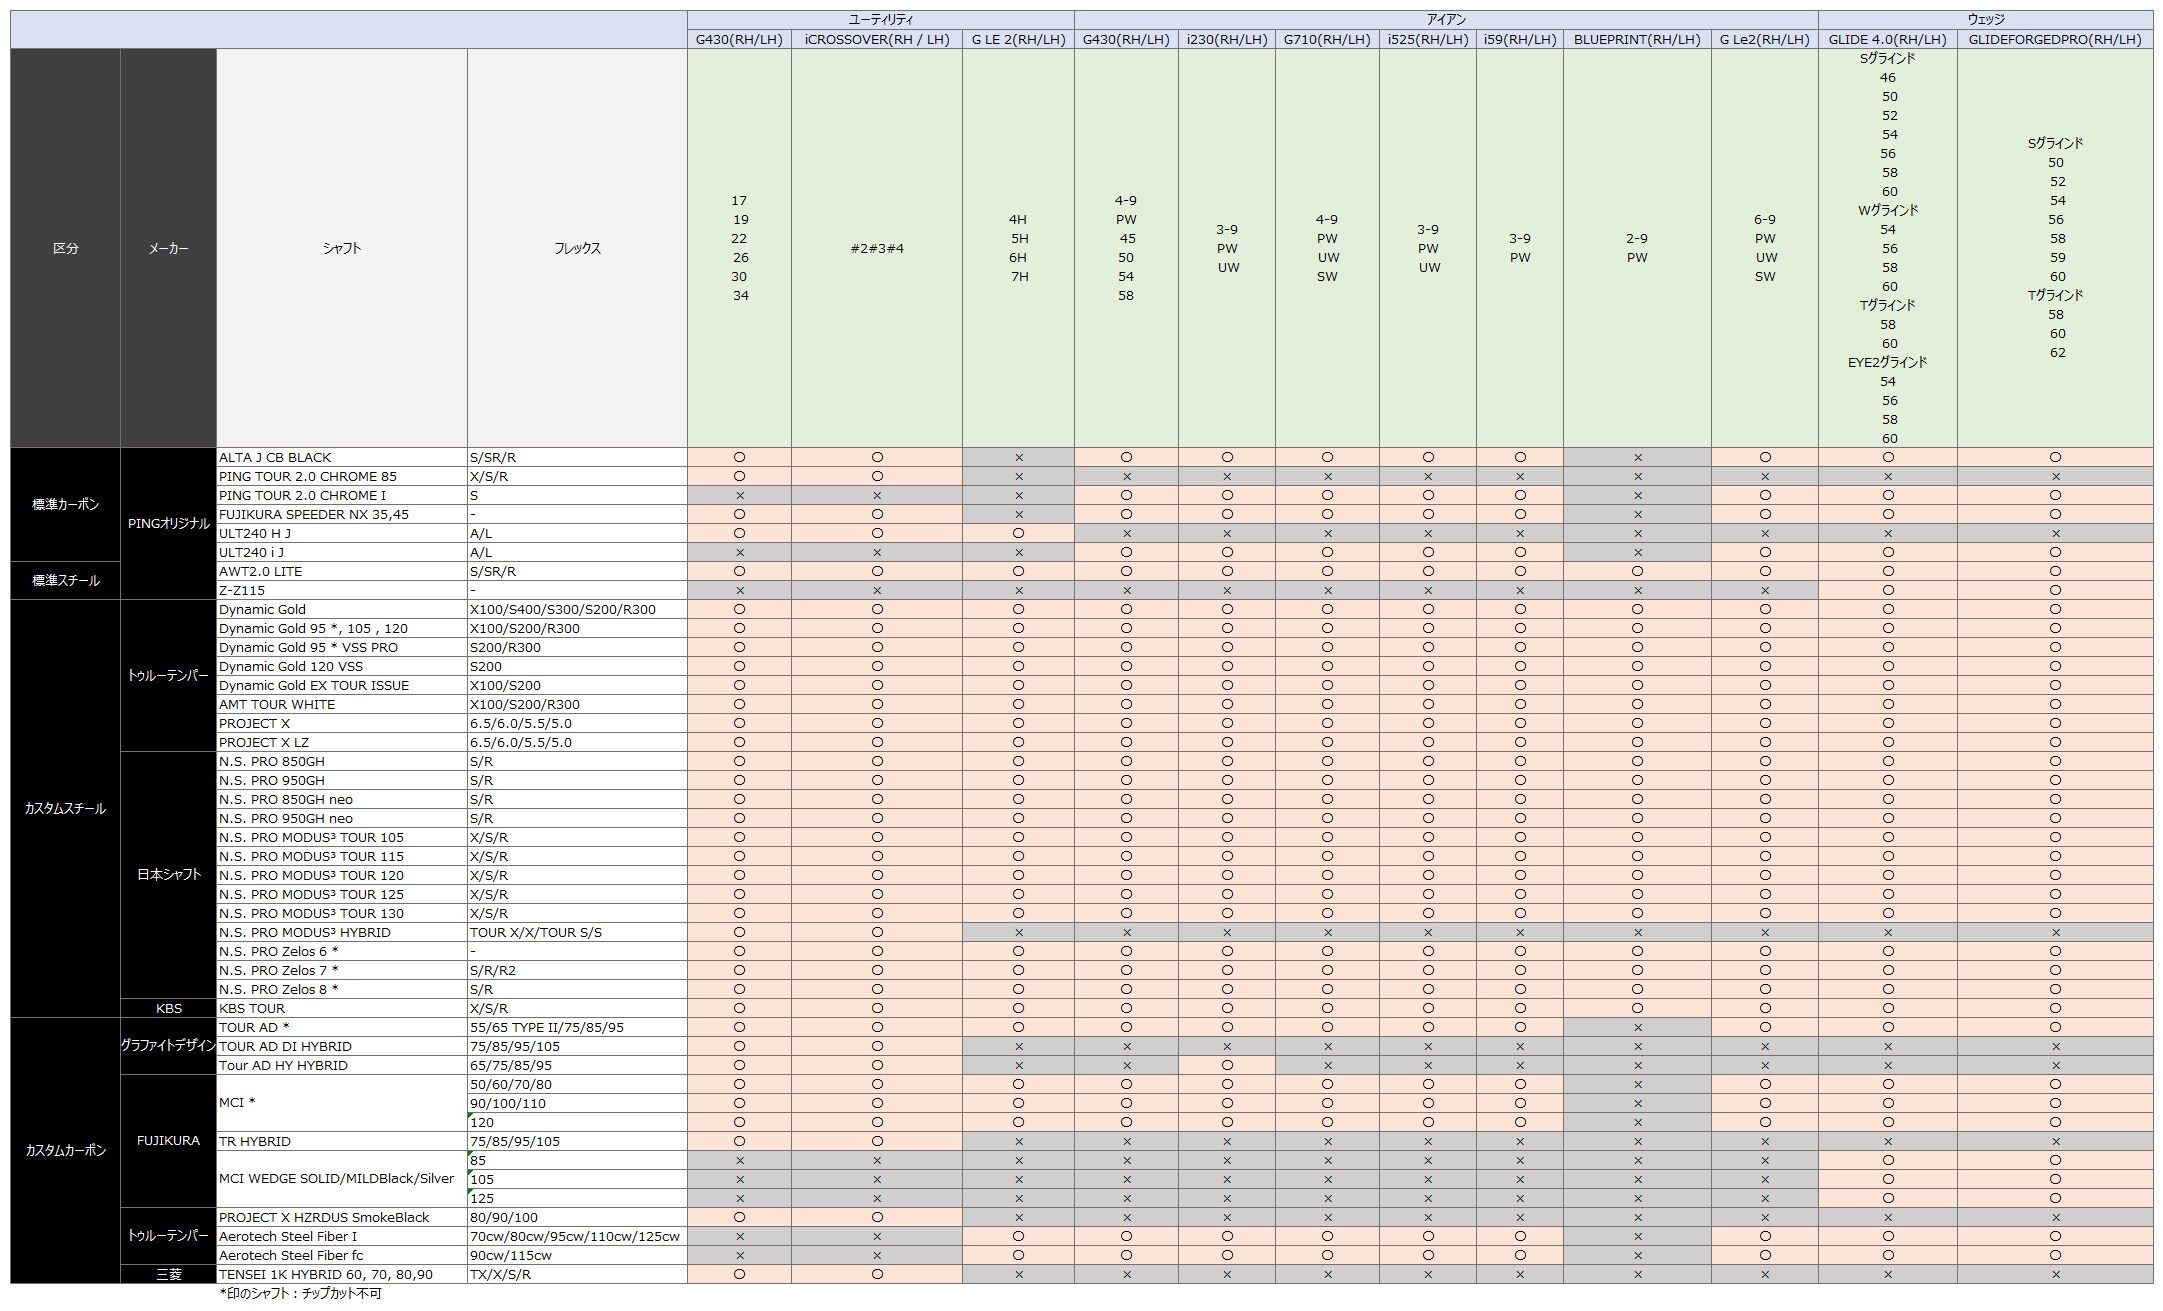The height and width of the screenshot is (1311, 2163).
Task: Click the GLIDE 4.0(RH/LH) column header
Action: pos(1888,40)
